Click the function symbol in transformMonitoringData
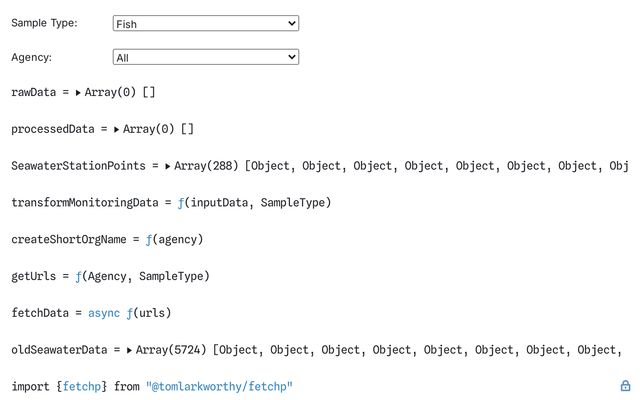Viewport: 640px width, 400px height. (x=181, y=203)
